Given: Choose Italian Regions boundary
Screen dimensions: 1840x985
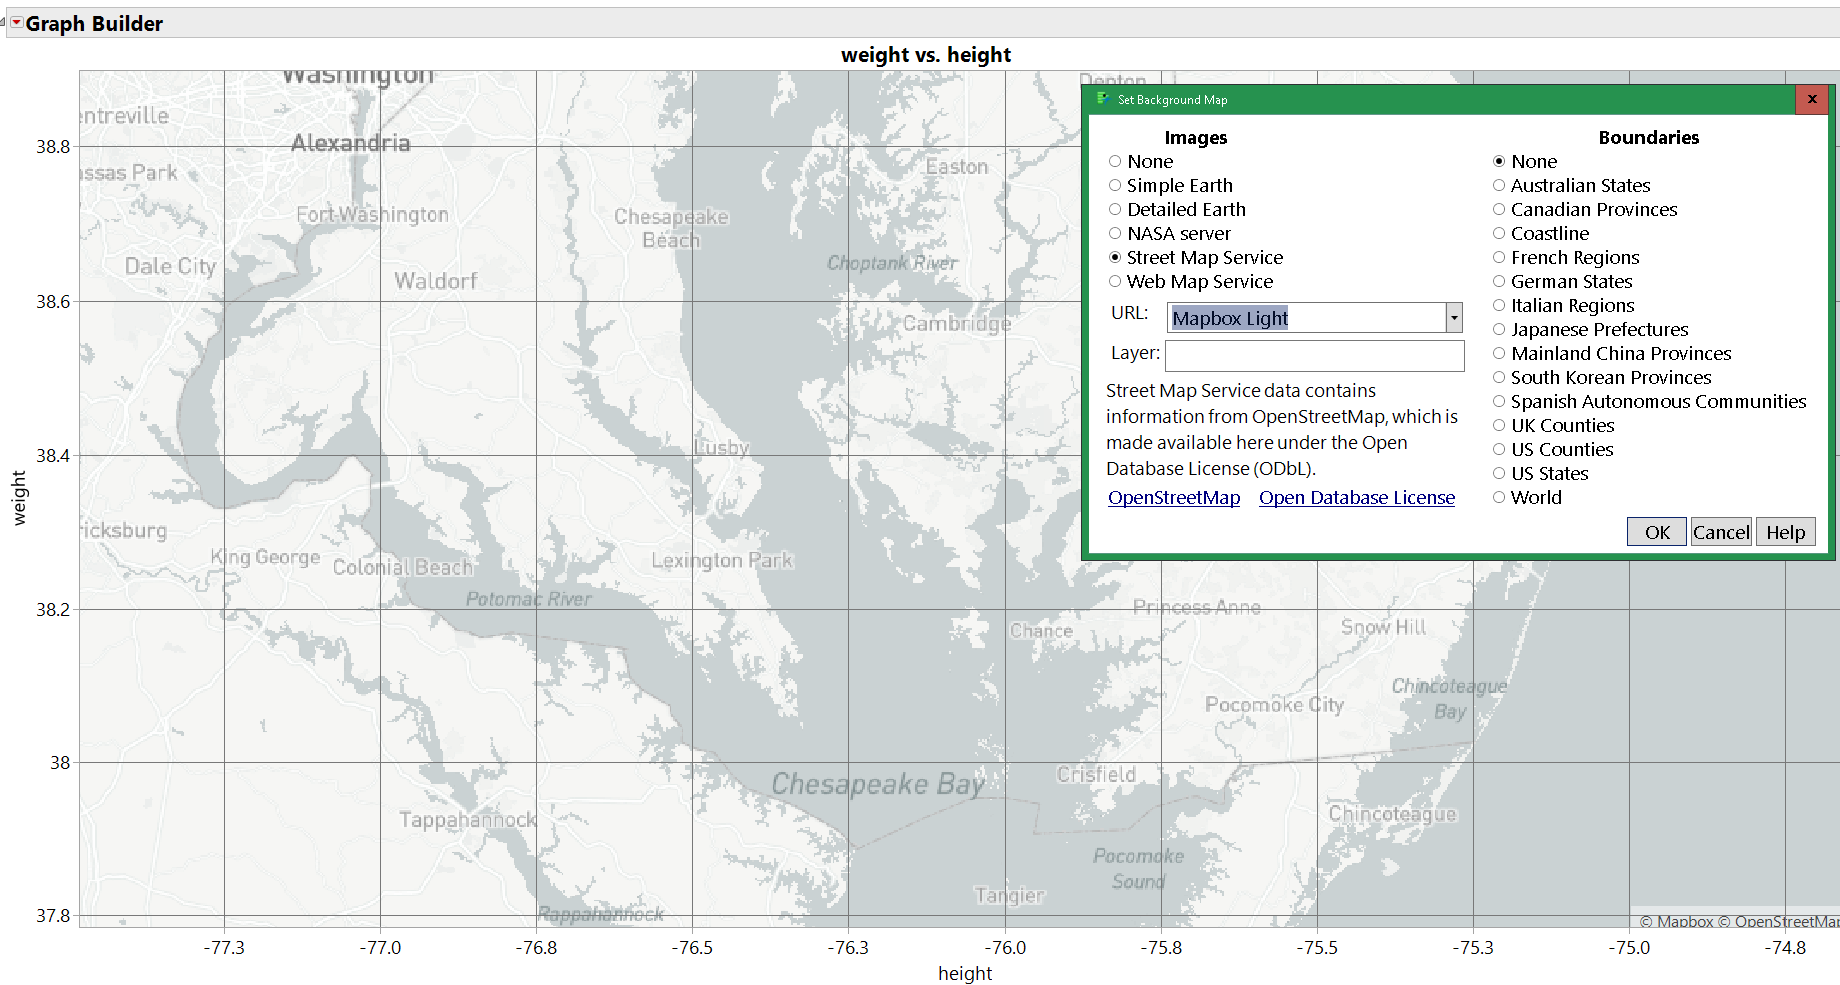Looking at the screenshot, I should coord(1499,305).
